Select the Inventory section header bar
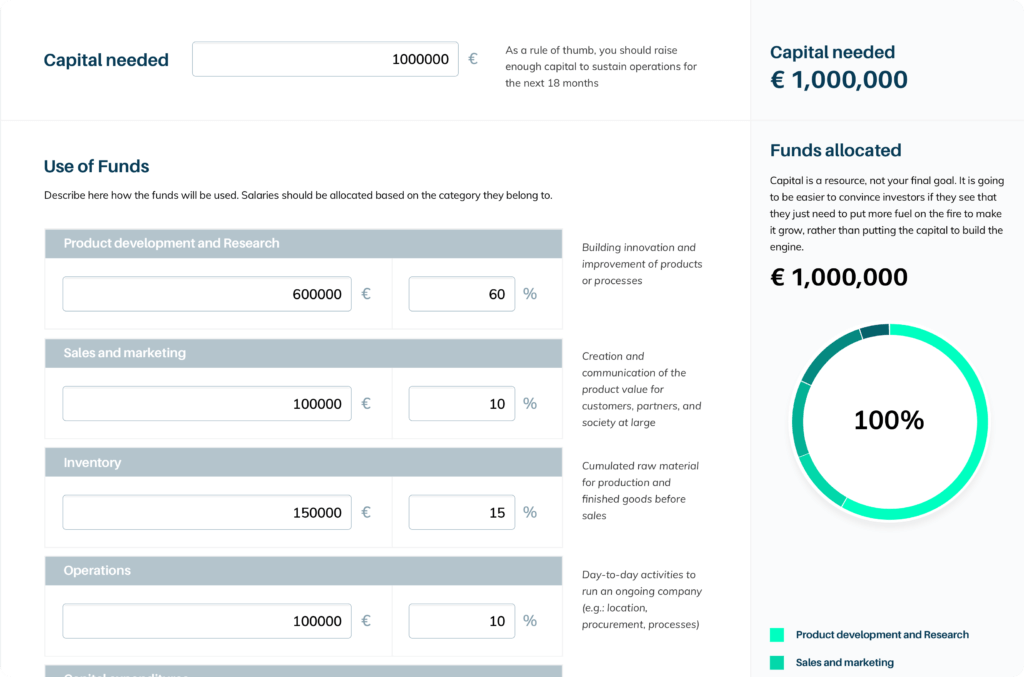Screen dimensions: 1024x677 (303, 462)
